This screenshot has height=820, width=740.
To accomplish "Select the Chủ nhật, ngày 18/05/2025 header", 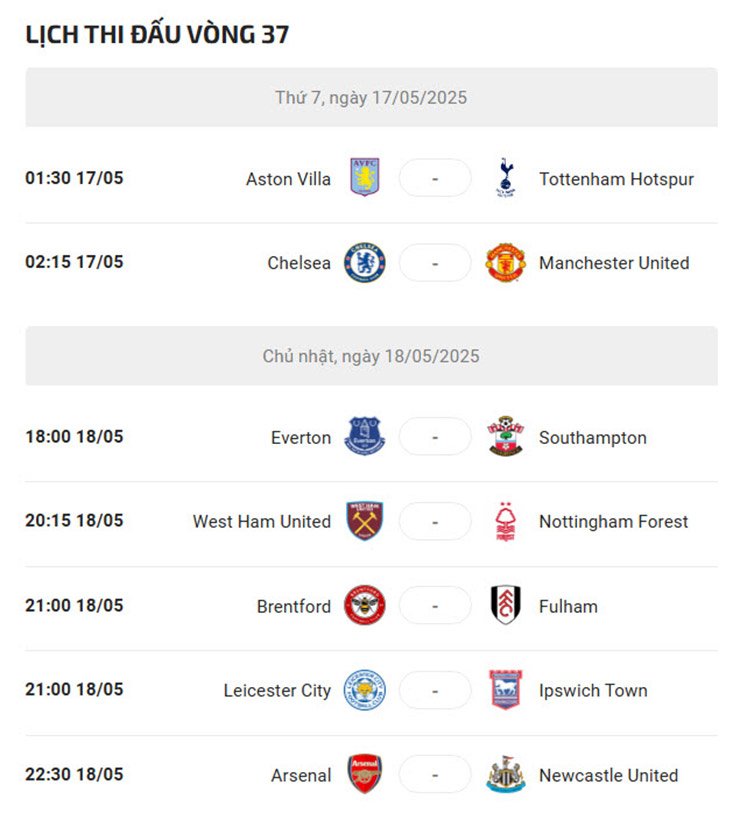I will [371, 356].
